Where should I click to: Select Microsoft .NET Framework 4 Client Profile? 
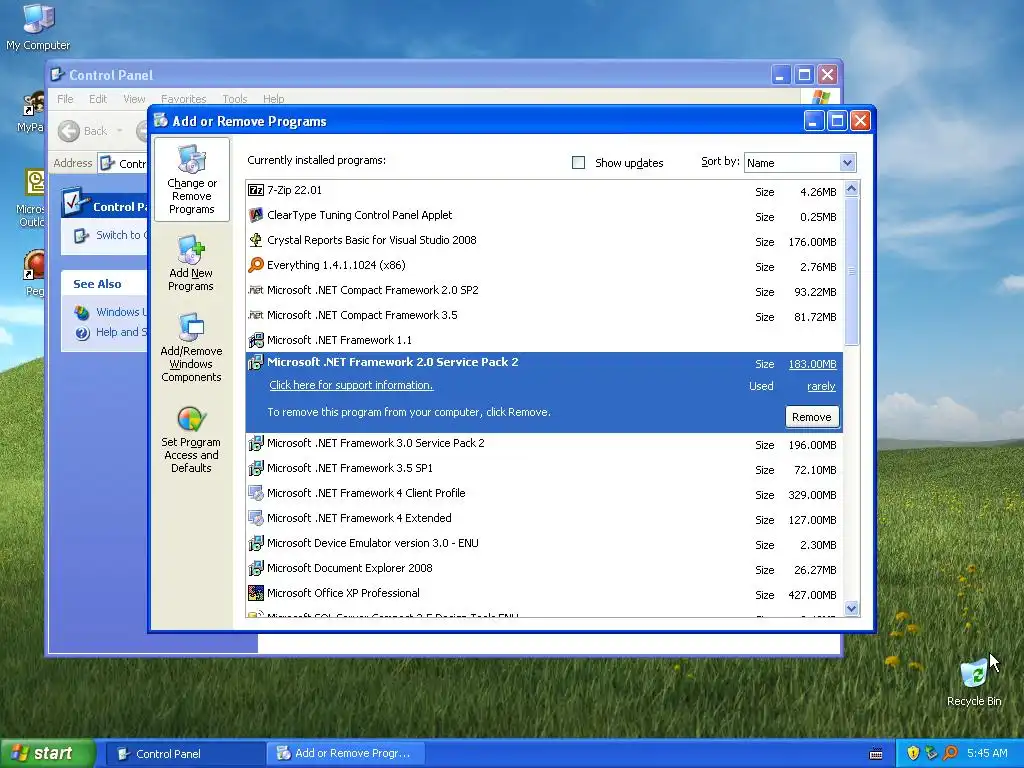click(544, 494)
